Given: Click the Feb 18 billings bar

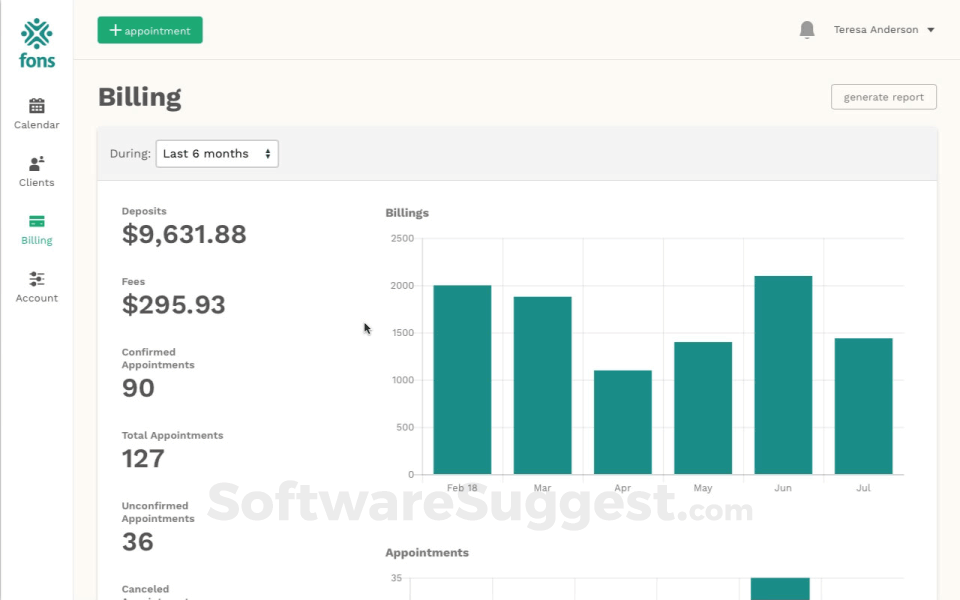Looking at the screenshot, I should [462, 380].
